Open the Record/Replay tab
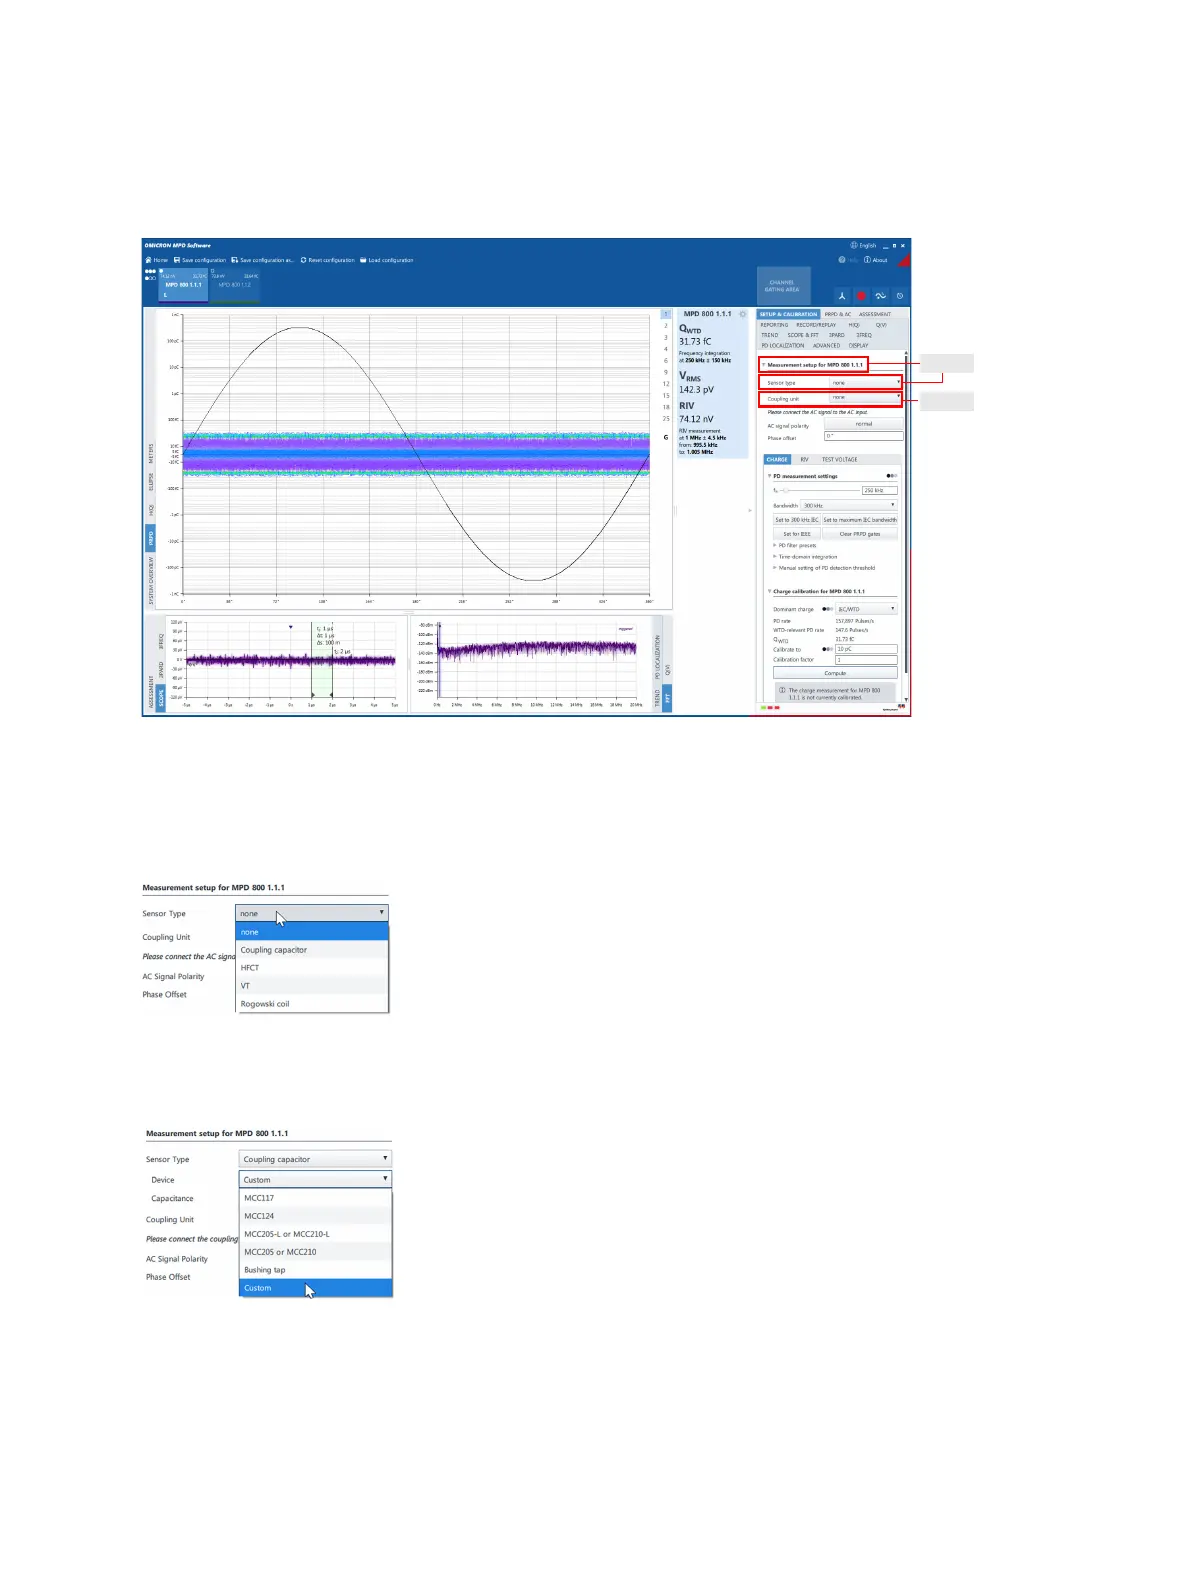Viewport: 1190px width, 1584px height. [816, 325]
